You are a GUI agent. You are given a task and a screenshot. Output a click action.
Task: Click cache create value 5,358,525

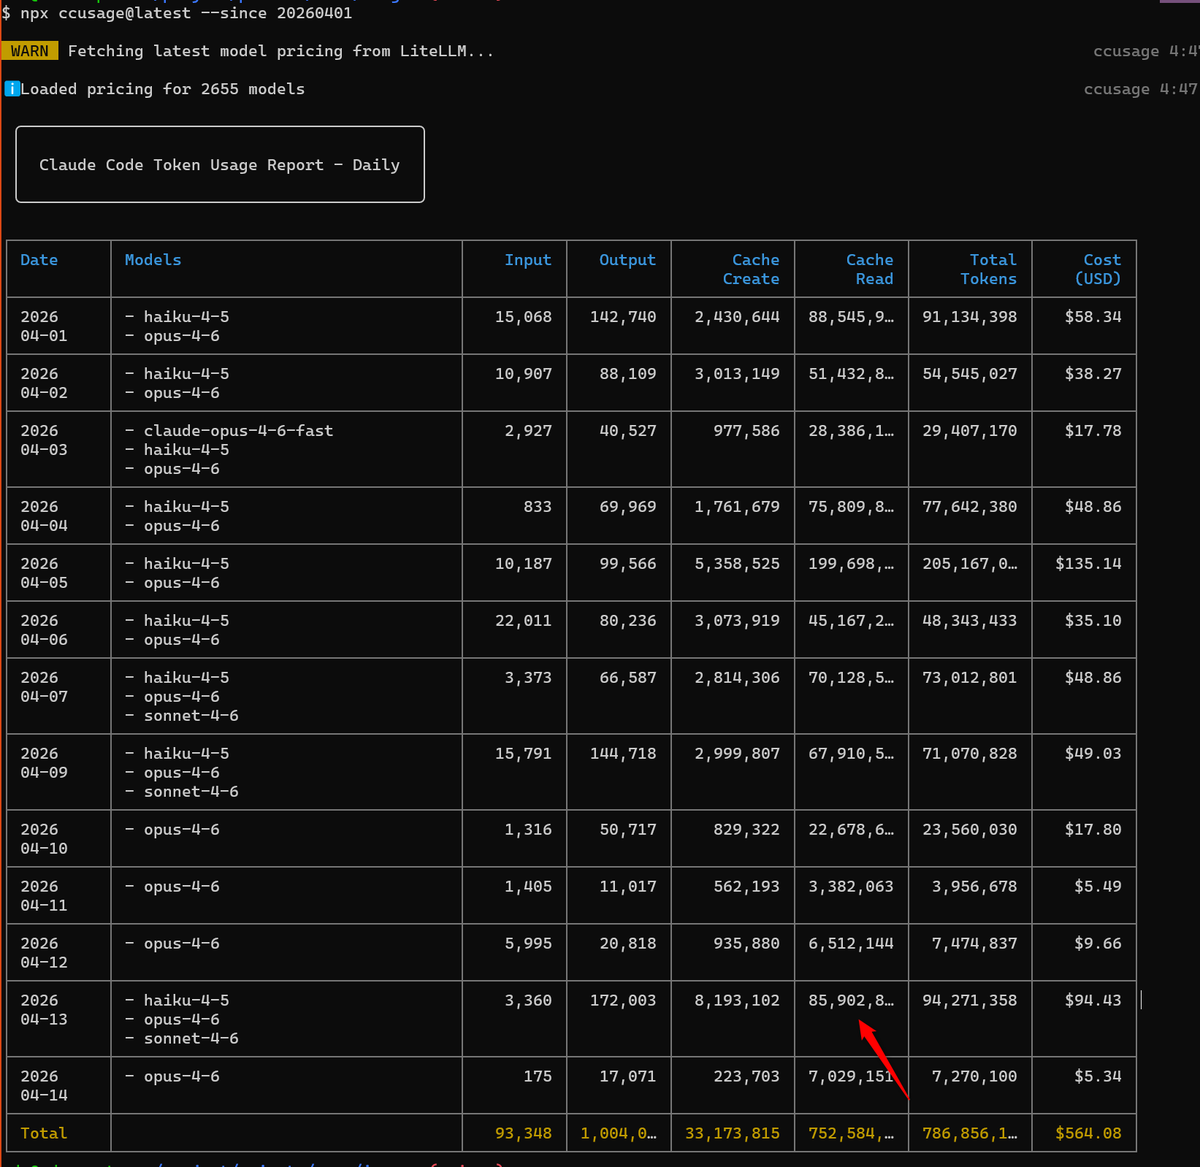[x=737, y=564]
